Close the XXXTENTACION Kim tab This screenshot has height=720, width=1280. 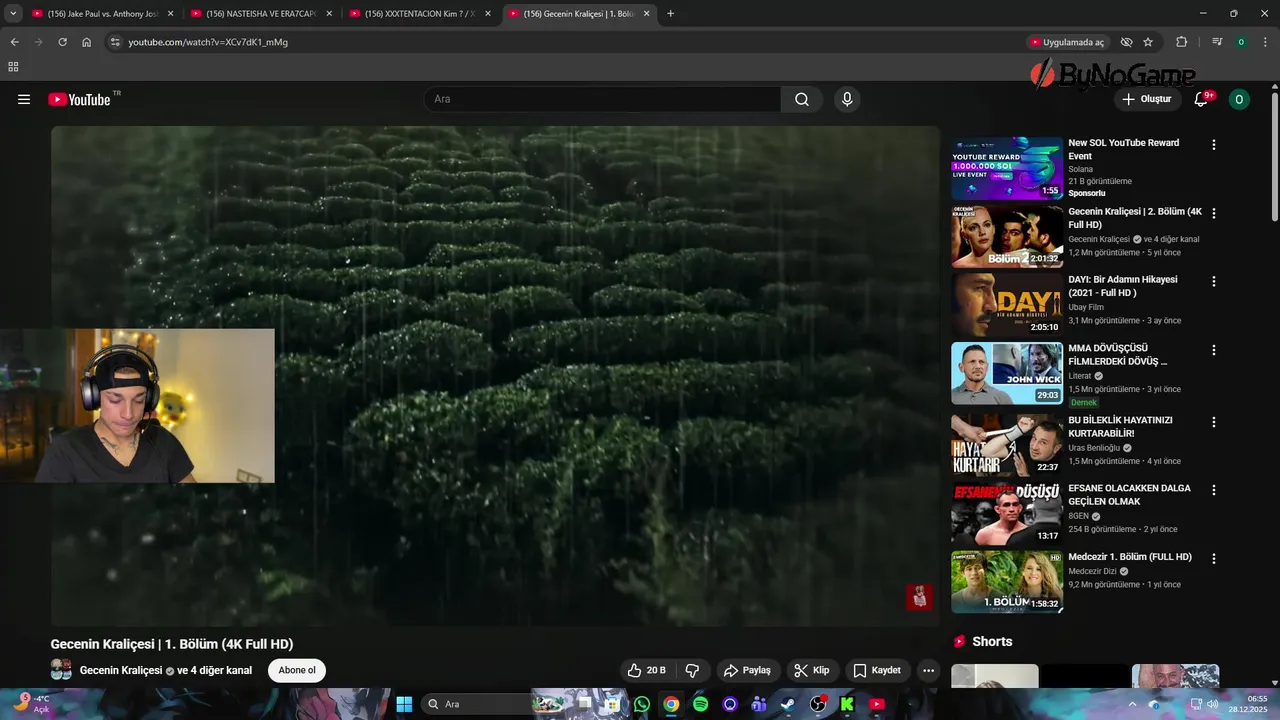coord(488,14)
